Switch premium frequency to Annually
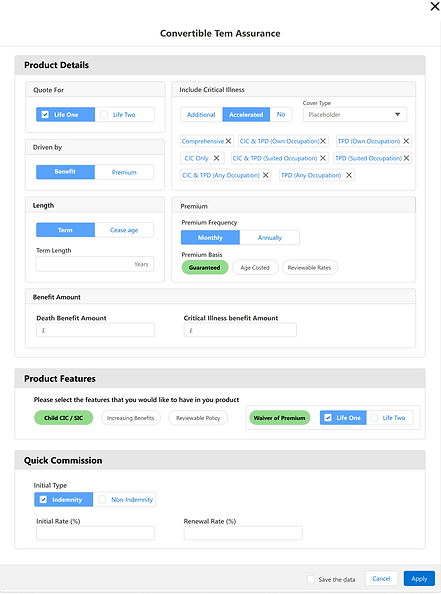 click(x=269, y=238)
